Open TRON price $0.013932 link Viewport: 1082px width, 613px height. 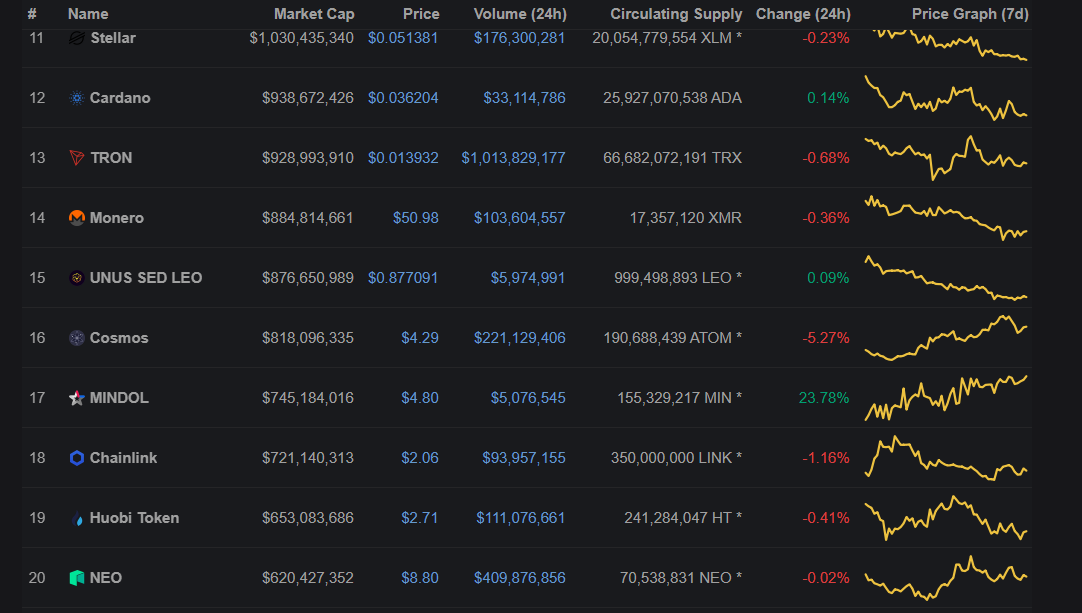(x=403, y=158)
